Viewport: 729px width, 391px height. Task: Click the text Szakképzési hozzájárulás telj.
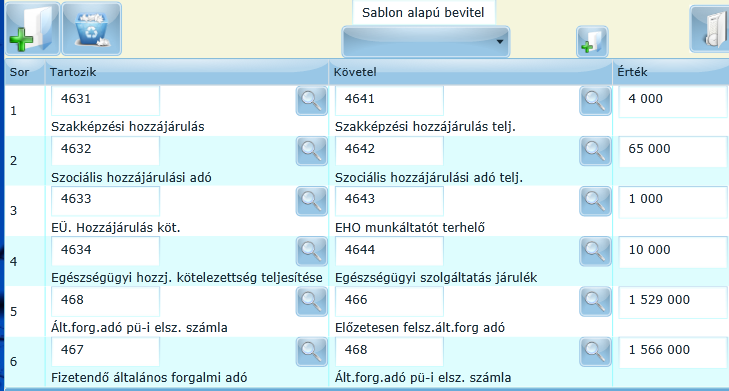[x=425, y=127]
